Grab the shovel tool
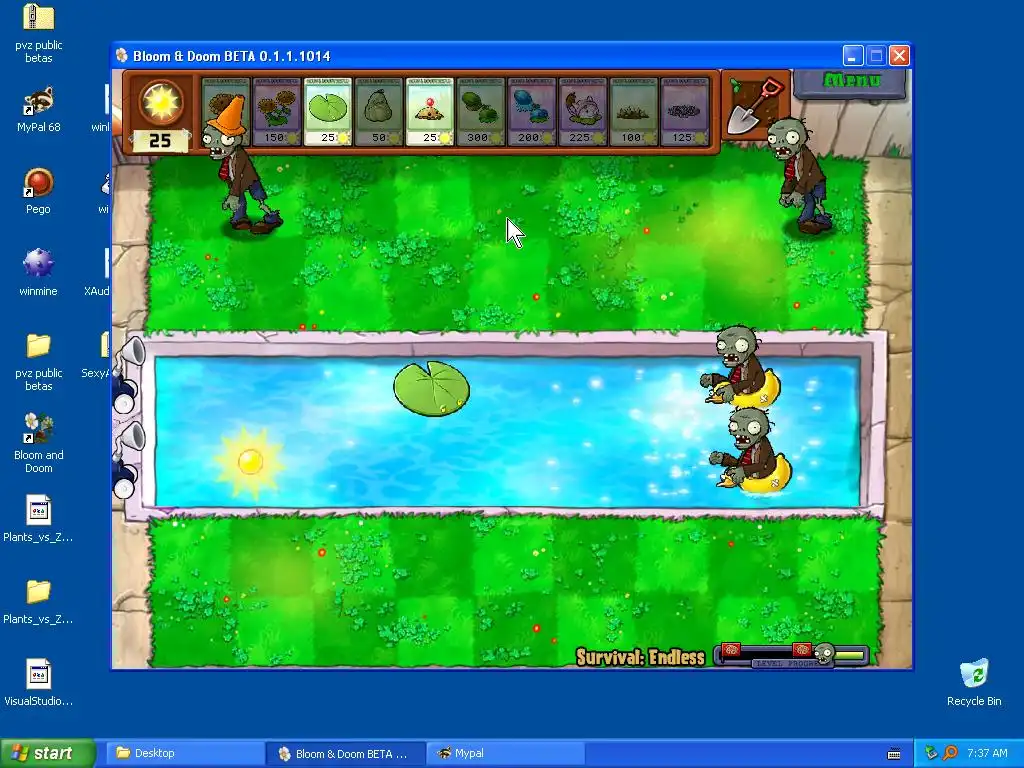Image resolution: width=1024 pixels, height=768 pixels. [x=754, y=106]
